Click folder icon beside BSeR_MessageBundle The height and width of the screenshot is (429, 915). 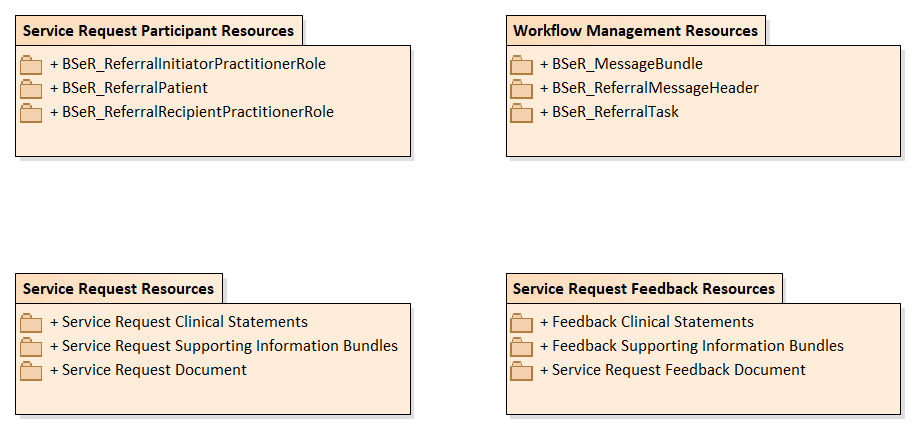coord(522,65)
